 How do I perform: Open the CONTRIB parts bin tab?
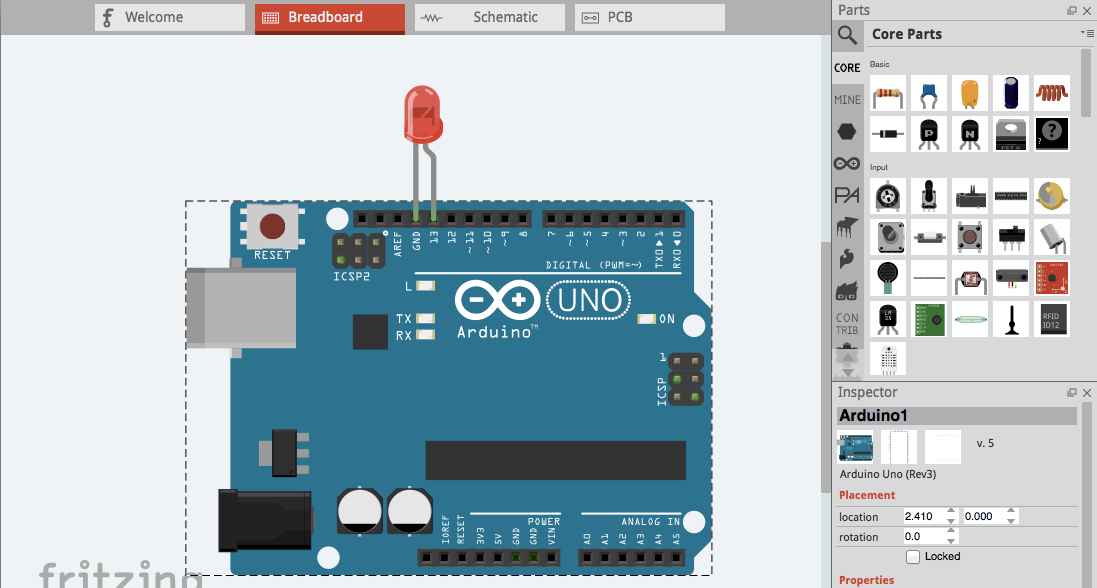[847, 323]
